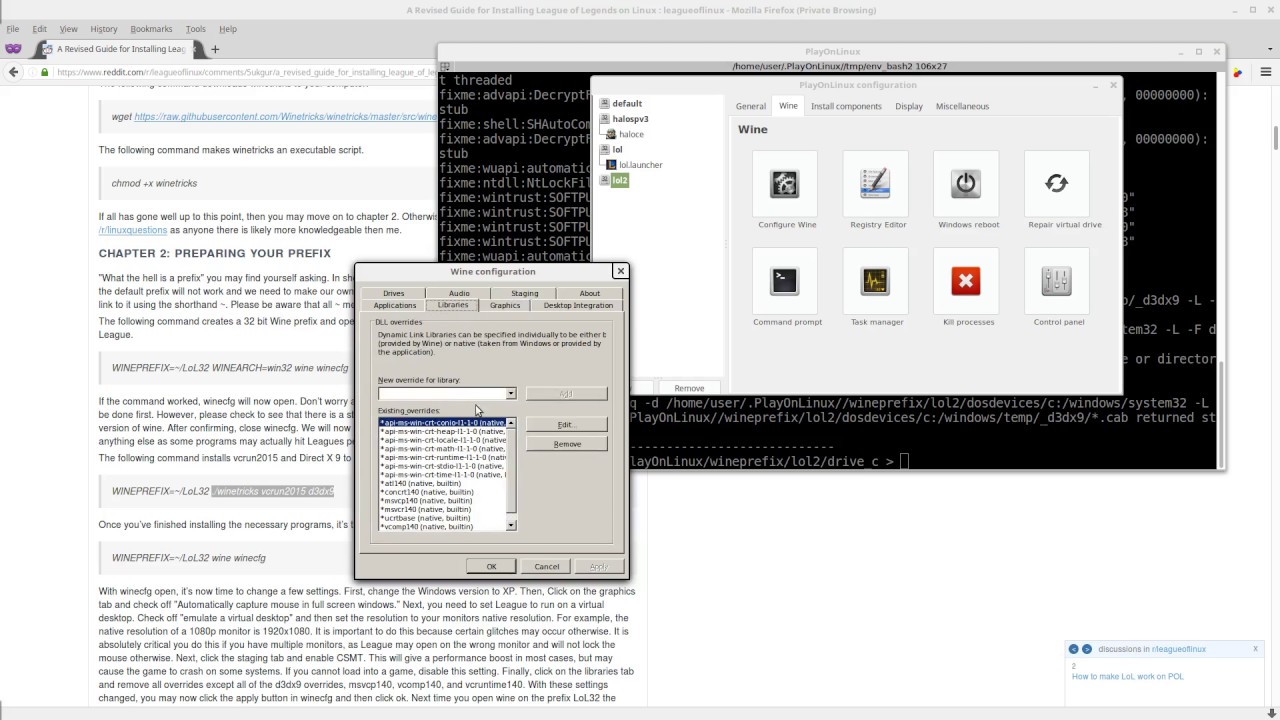Launch the Registry Editor icon
This screenshot has height=720, width=1280.
[875, 184]
